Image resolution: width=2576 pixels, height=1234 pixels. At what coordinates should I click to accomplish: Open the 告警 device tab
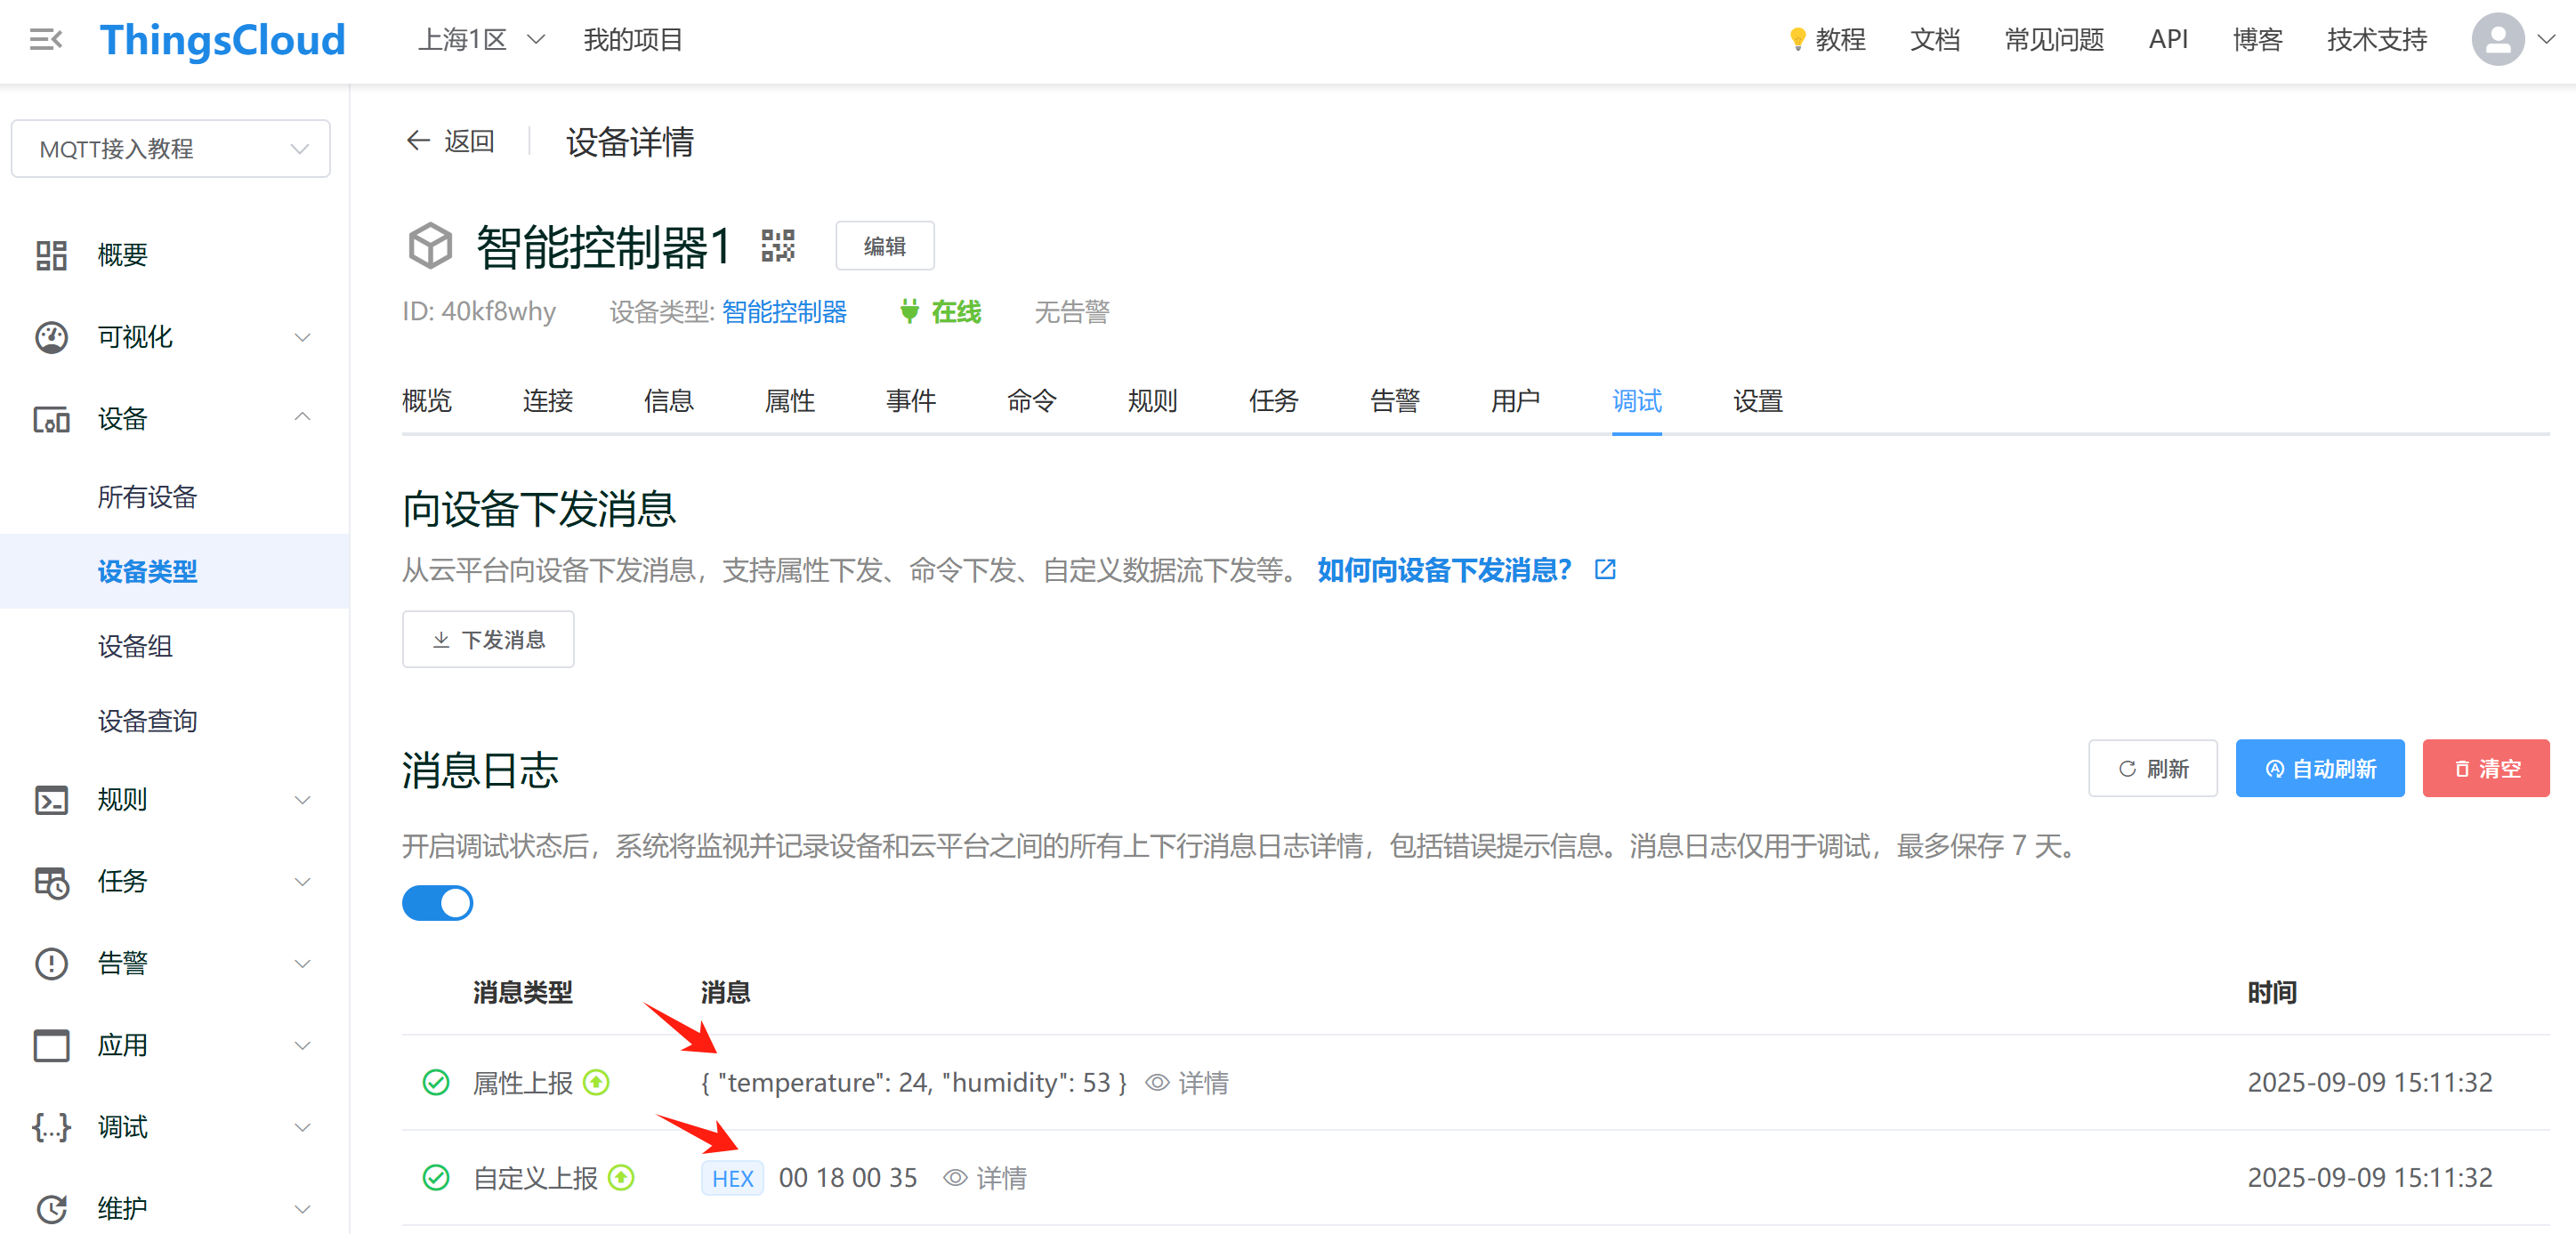click(1395, 401)
